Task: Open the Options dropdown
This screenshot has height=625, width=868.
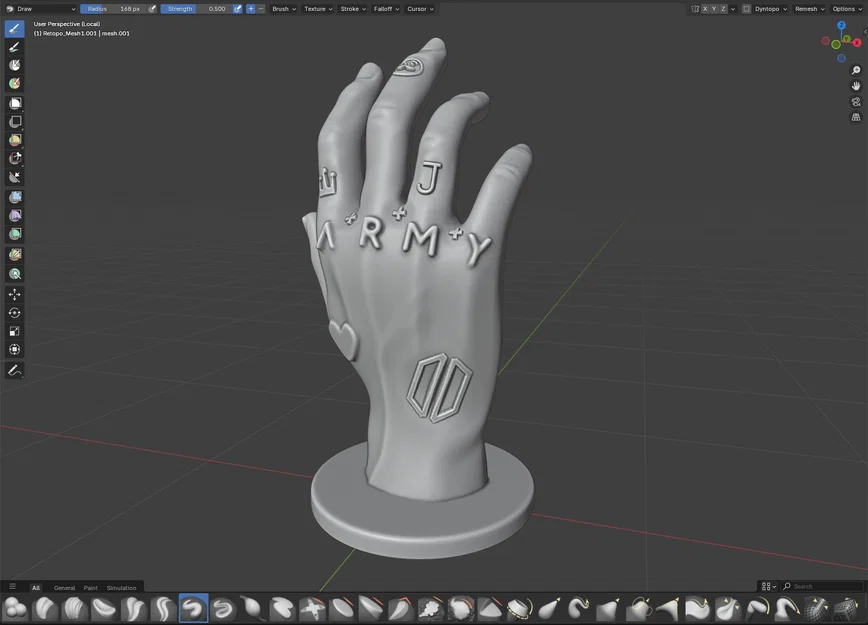Action: [847, 9]
